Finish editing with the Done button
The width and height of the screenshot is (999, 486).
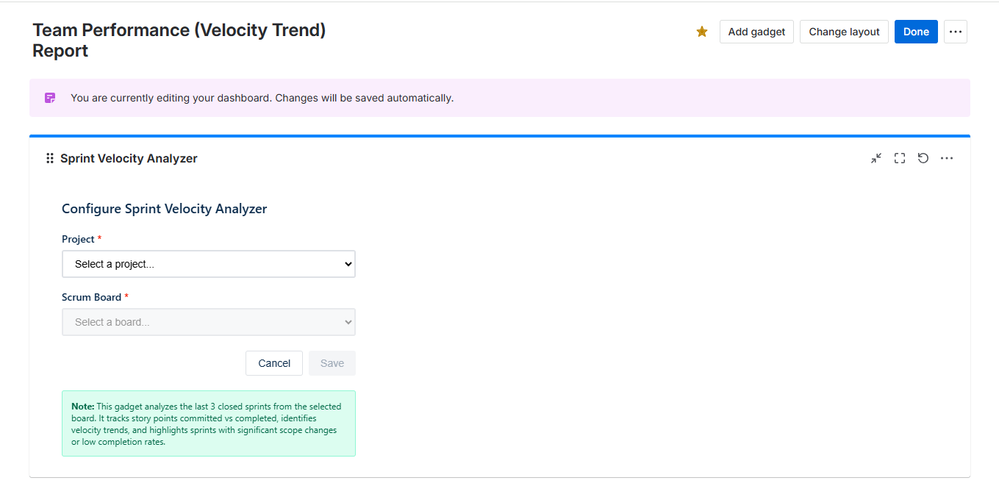click(916, 32)
